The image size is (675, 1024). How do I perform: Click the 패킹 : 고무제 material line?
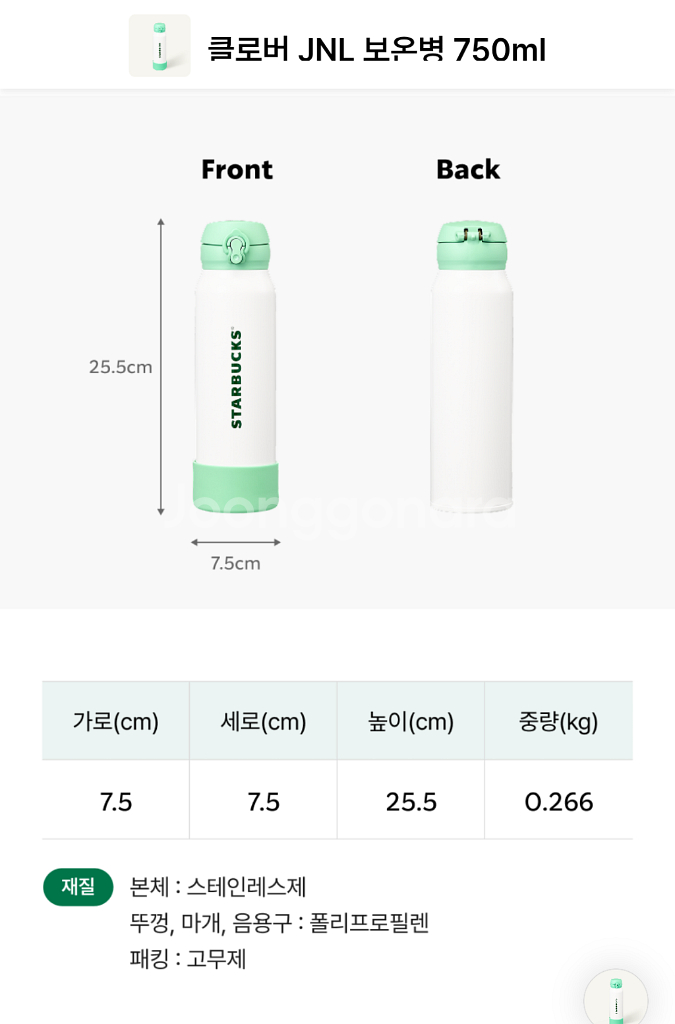click(x=188, y=959)
